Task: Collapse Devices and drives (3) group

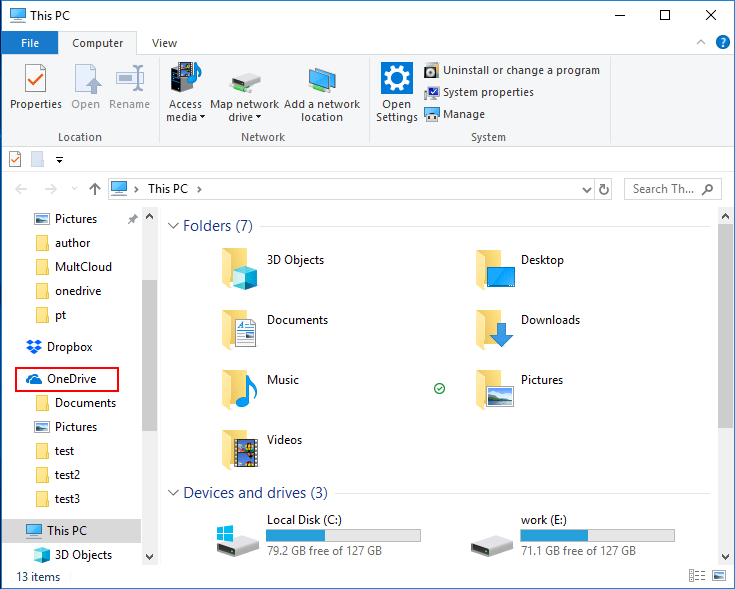Action: click(173, 493)
